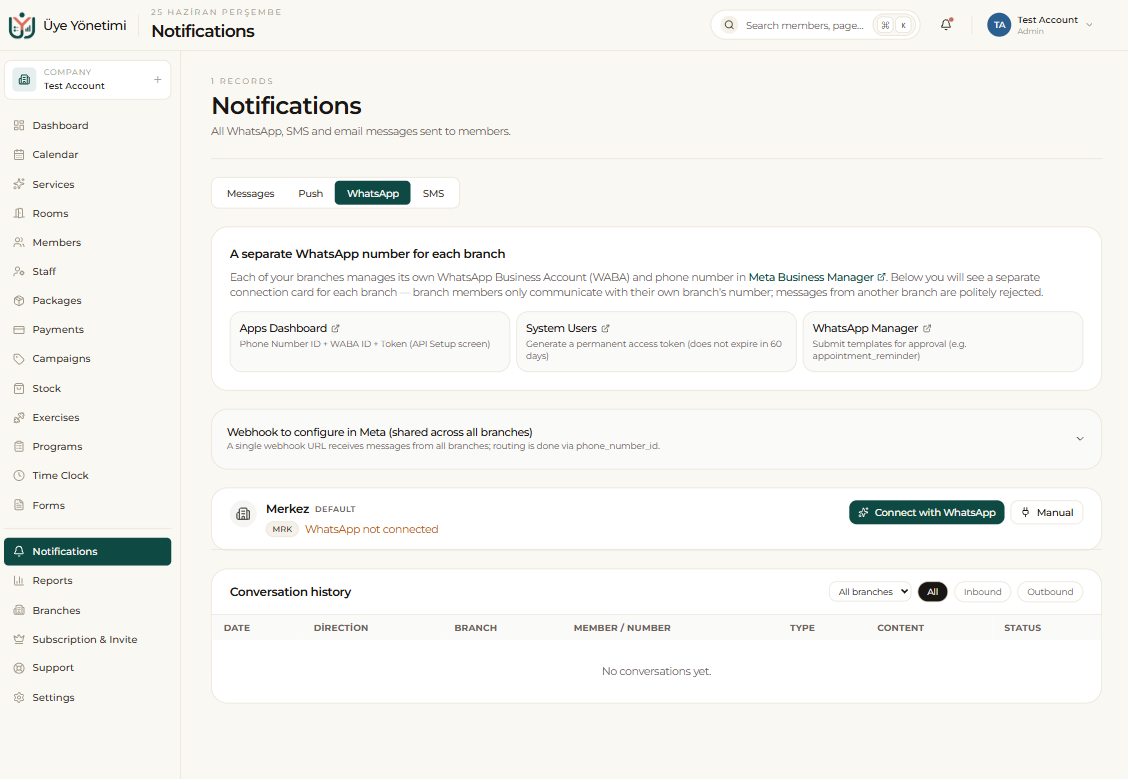Switch to the Push tab
1128x779 pixels.
(x=311, y=193)
